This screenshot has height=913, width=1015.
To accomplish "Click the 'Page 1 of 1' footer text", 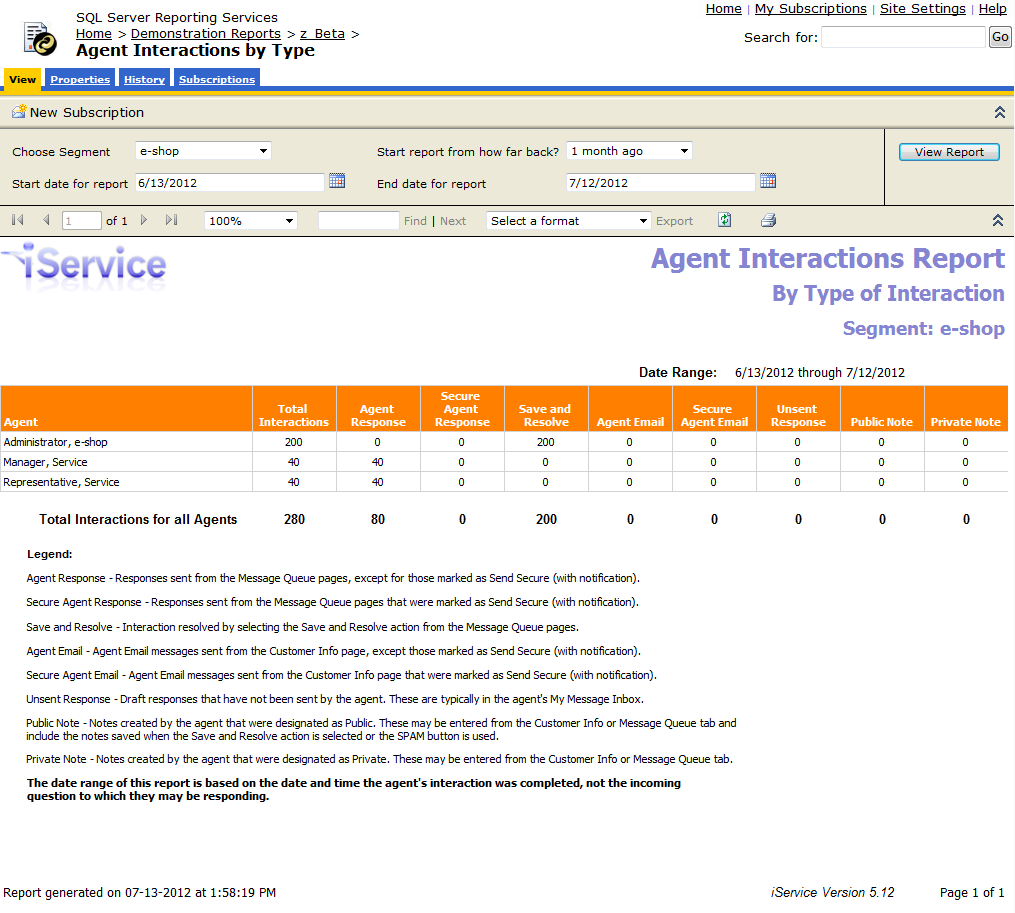I will pos(972,892).
